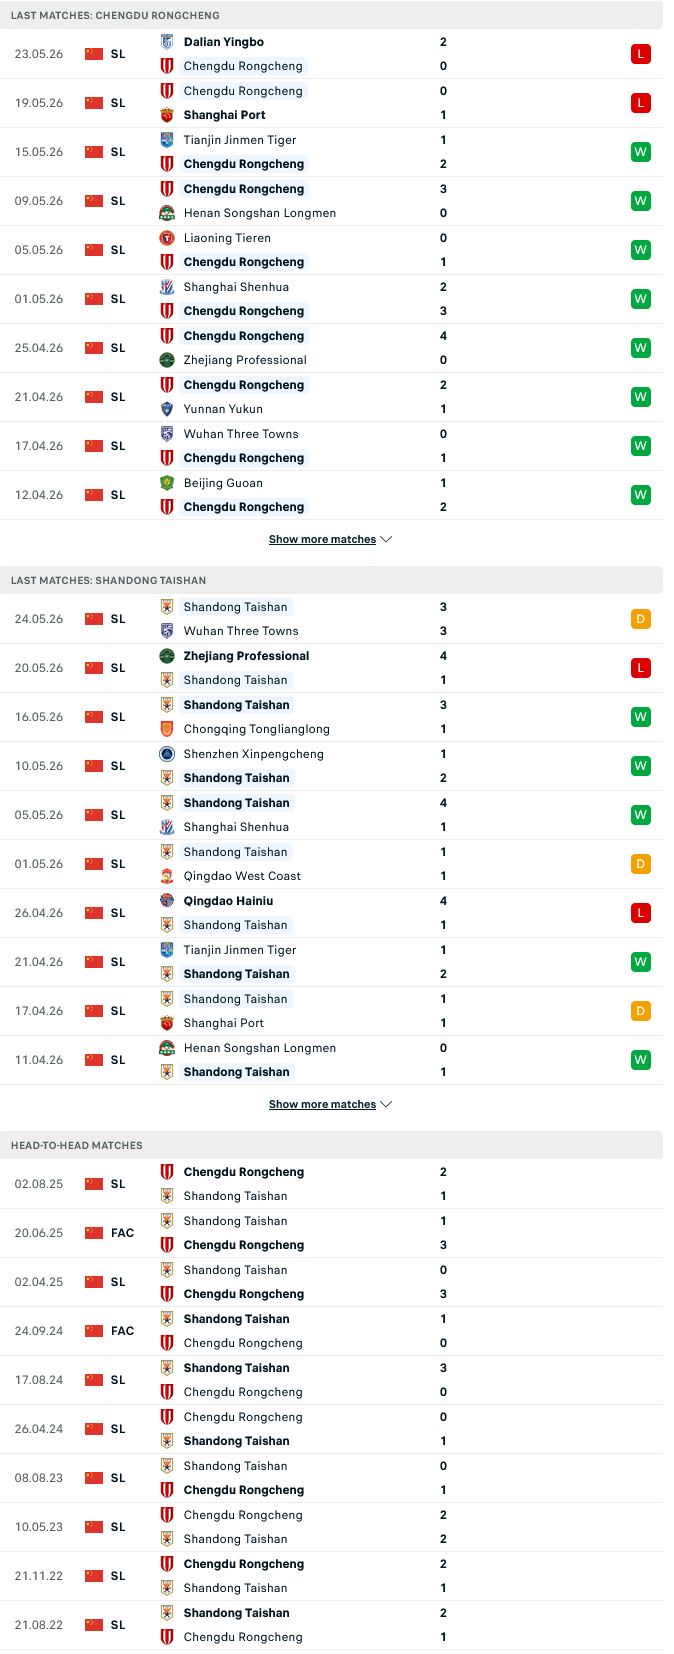Click the China flag in the 20.06.25 FAC match row
Image resolution: width=674 pixels, height=1654 pixels.
click(x=94, y=1233)
